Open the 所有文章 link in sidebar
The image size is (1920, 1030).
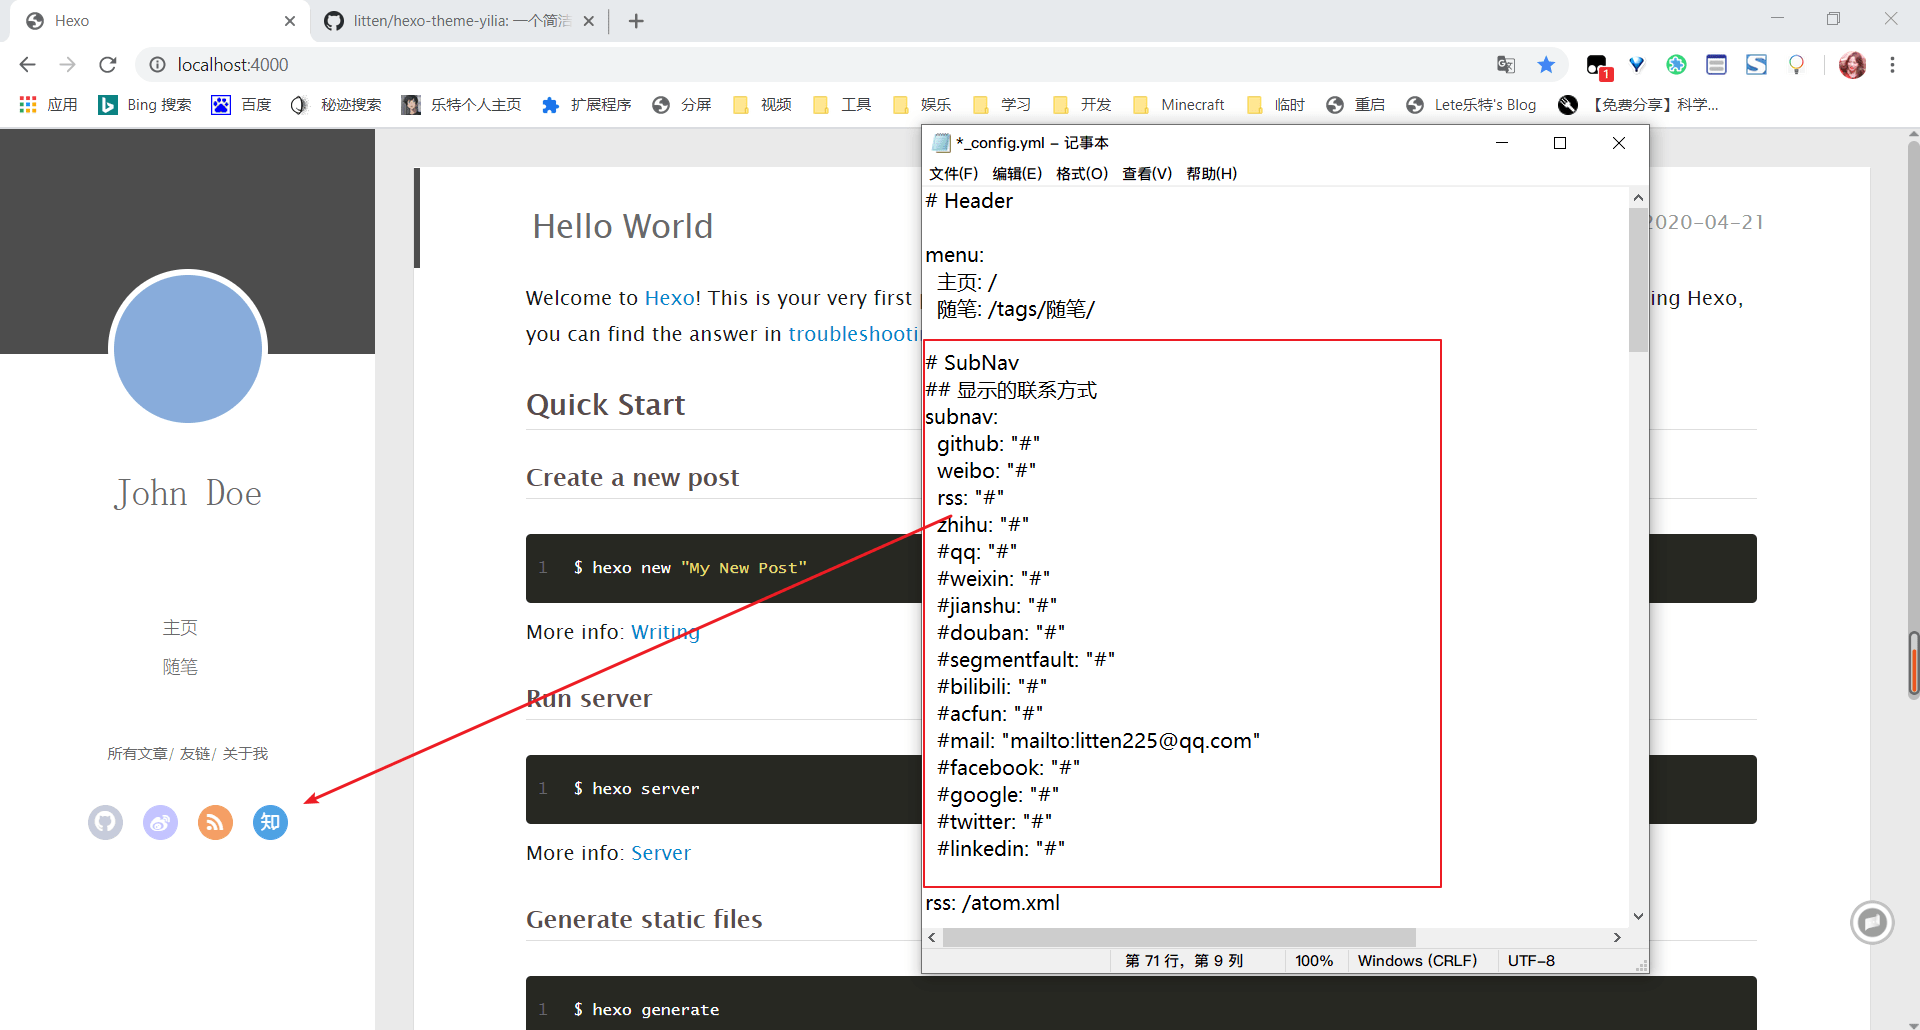[137, 754]
